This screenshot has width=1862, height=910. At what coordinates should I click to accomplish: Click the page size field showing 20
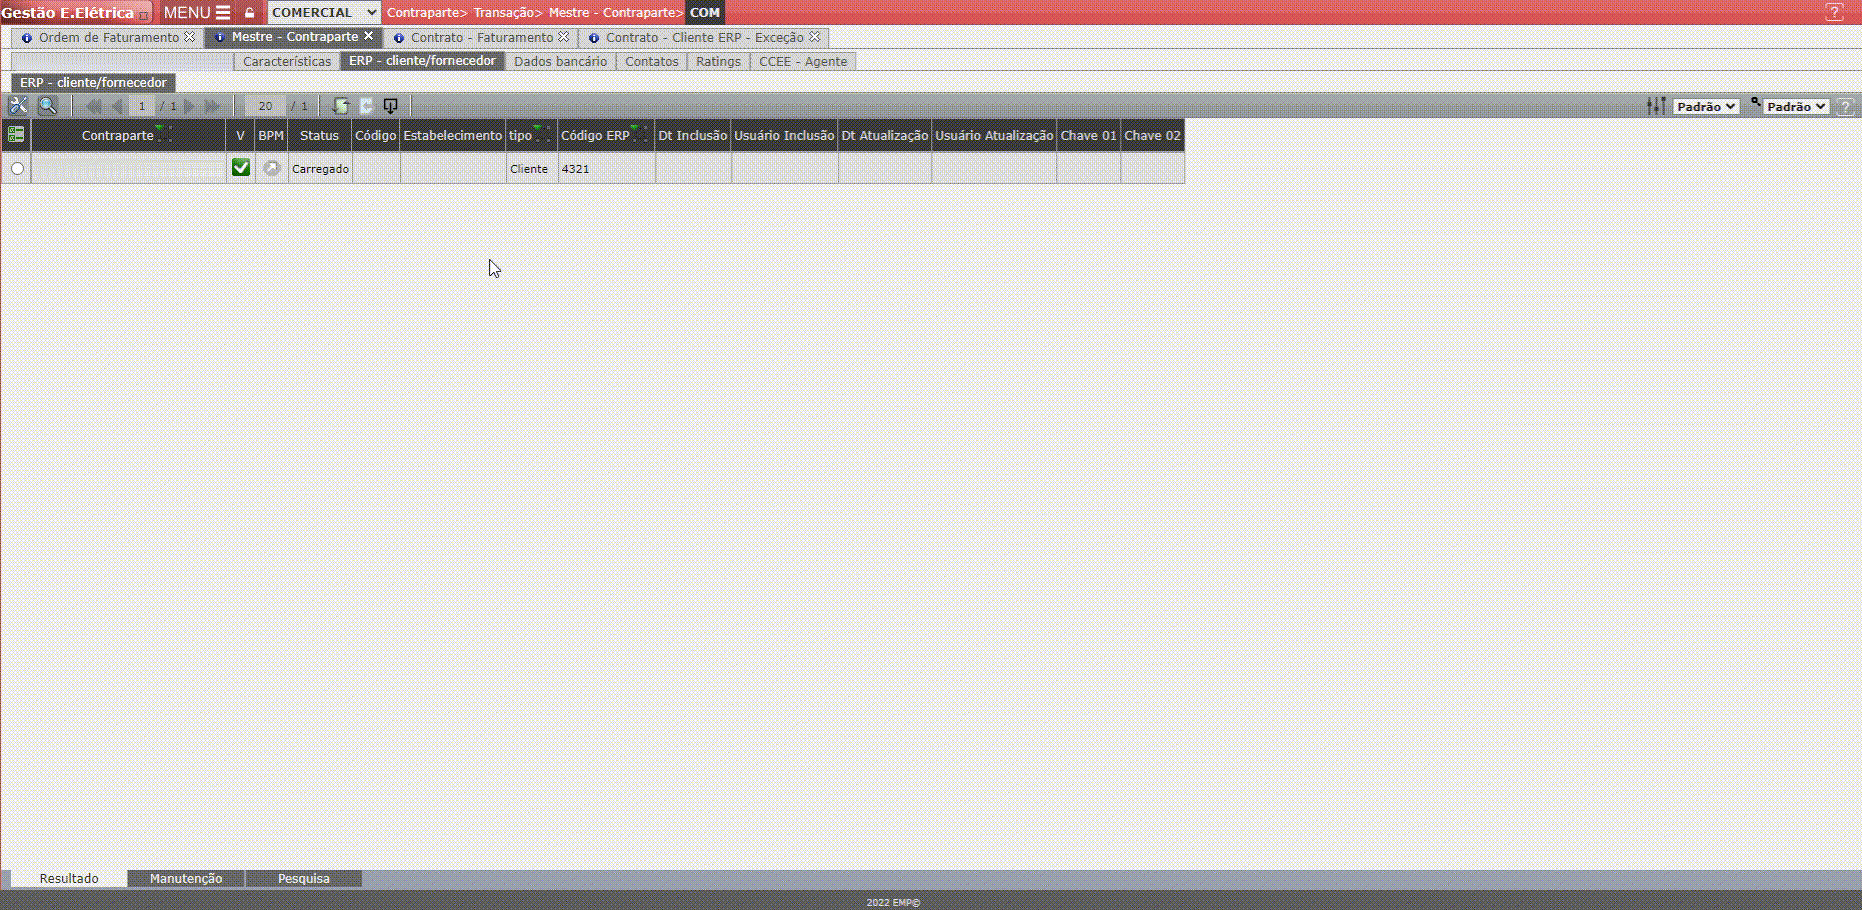(x=265, y=106)
